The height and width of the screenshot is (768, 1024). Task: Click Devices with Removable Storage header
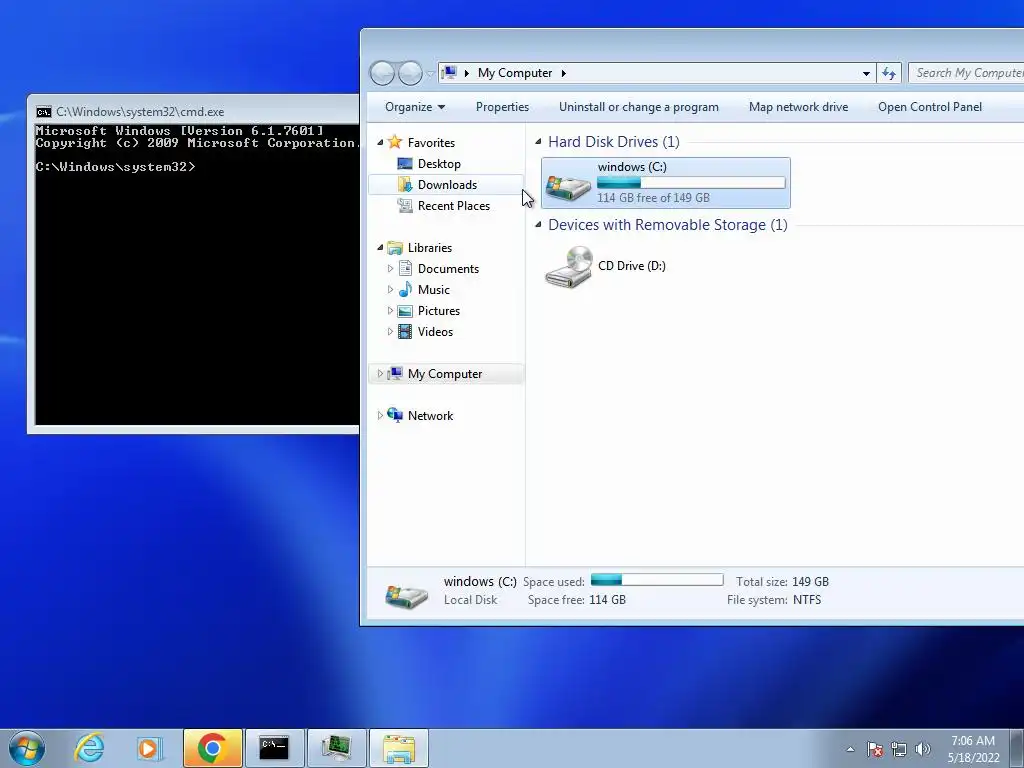tap(667, 225)
